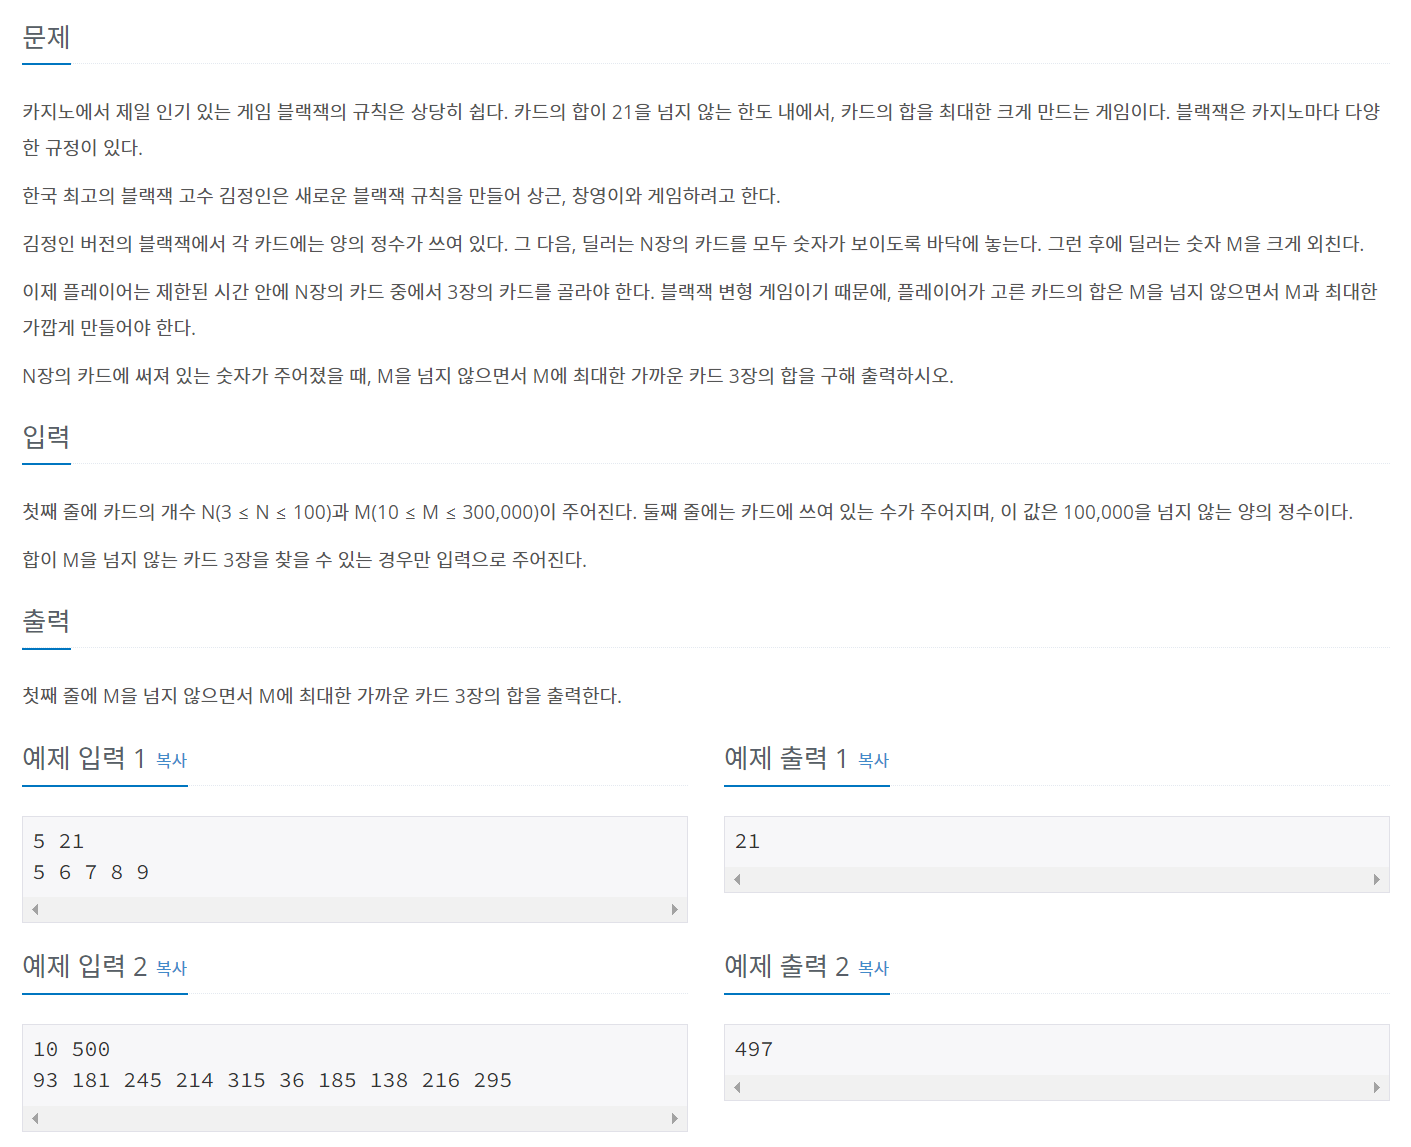Screen dimensions: 1411x1147
Task: Click left scroll arrow in 예제 입력 1 box
Action: pyautogui.click(x=35, y=909)
